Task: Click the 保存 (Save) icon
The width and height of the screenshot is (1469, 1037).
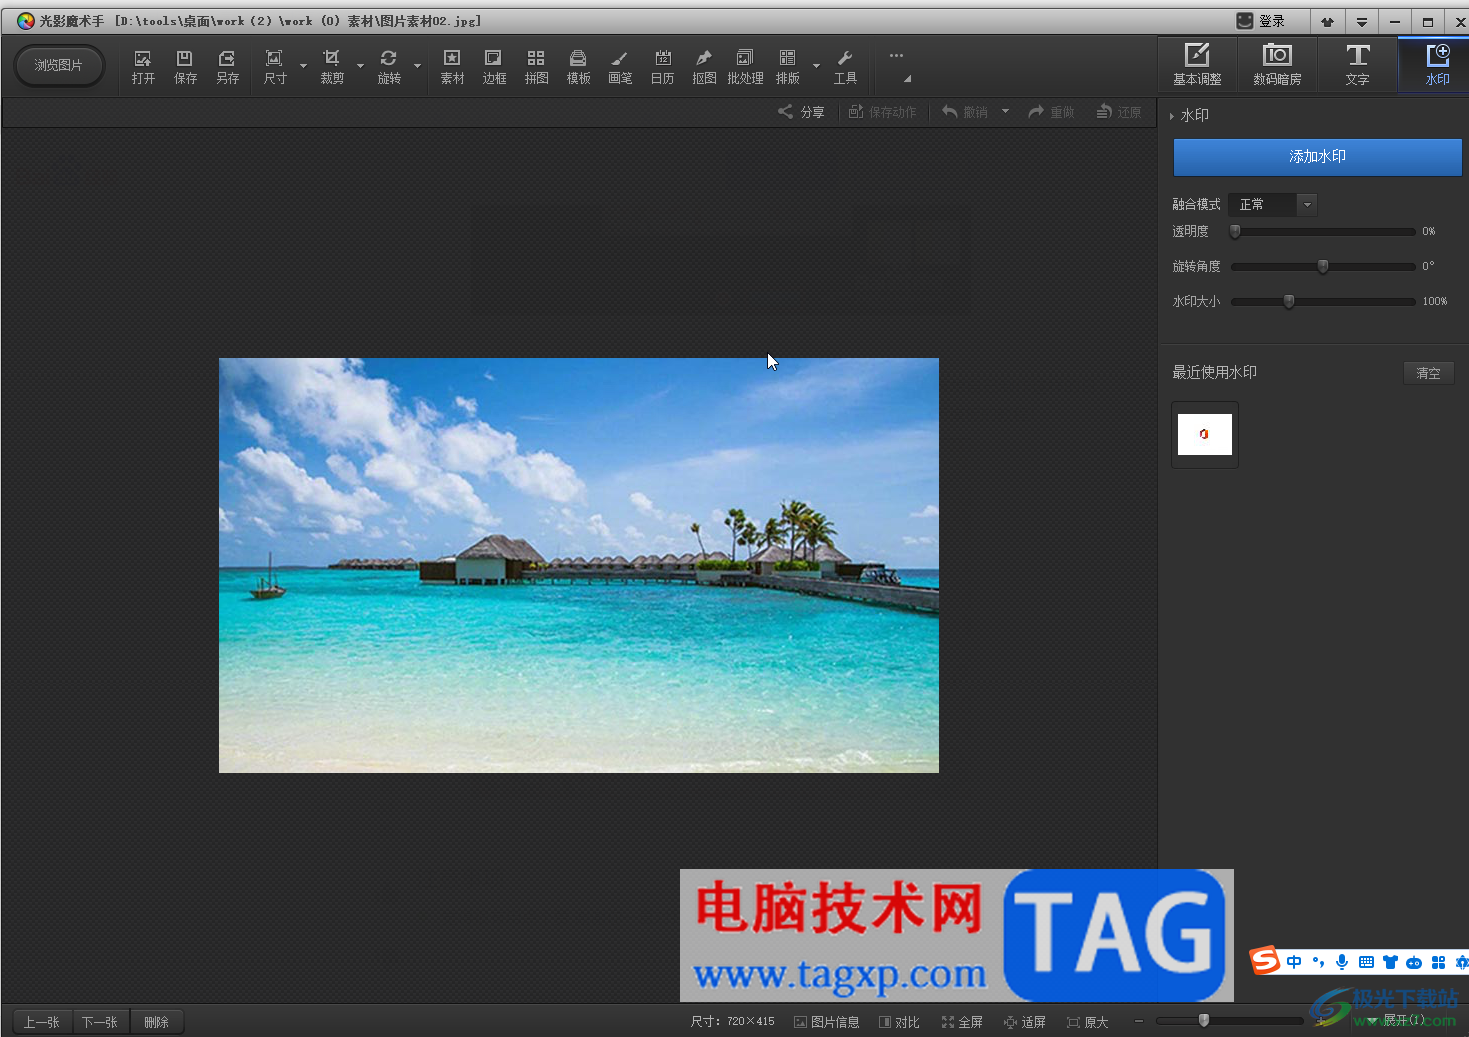Action: 185,67
